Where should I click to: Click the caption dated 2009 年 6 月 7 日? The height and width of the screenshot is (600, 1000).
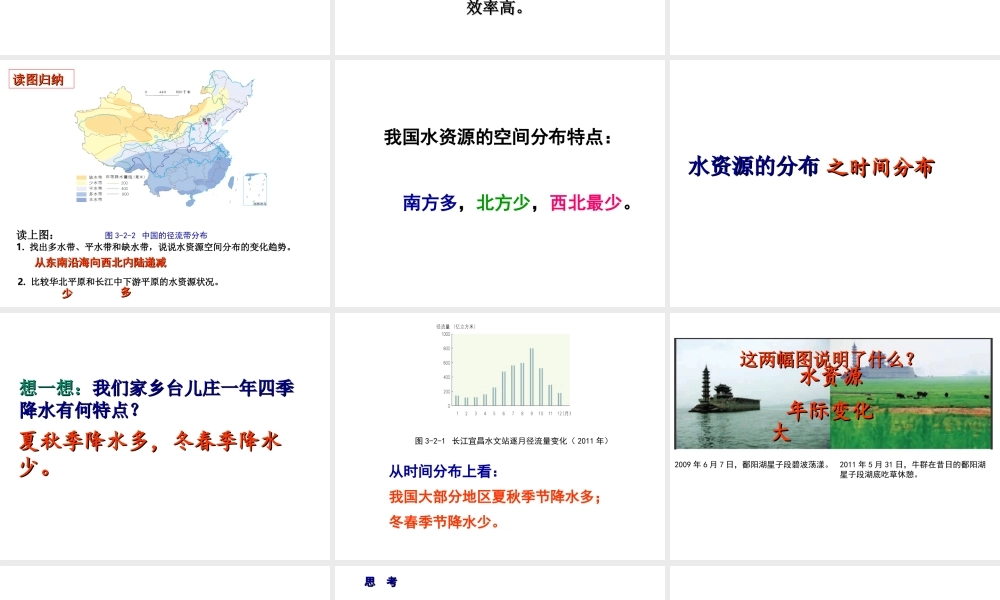coord(752,465)
